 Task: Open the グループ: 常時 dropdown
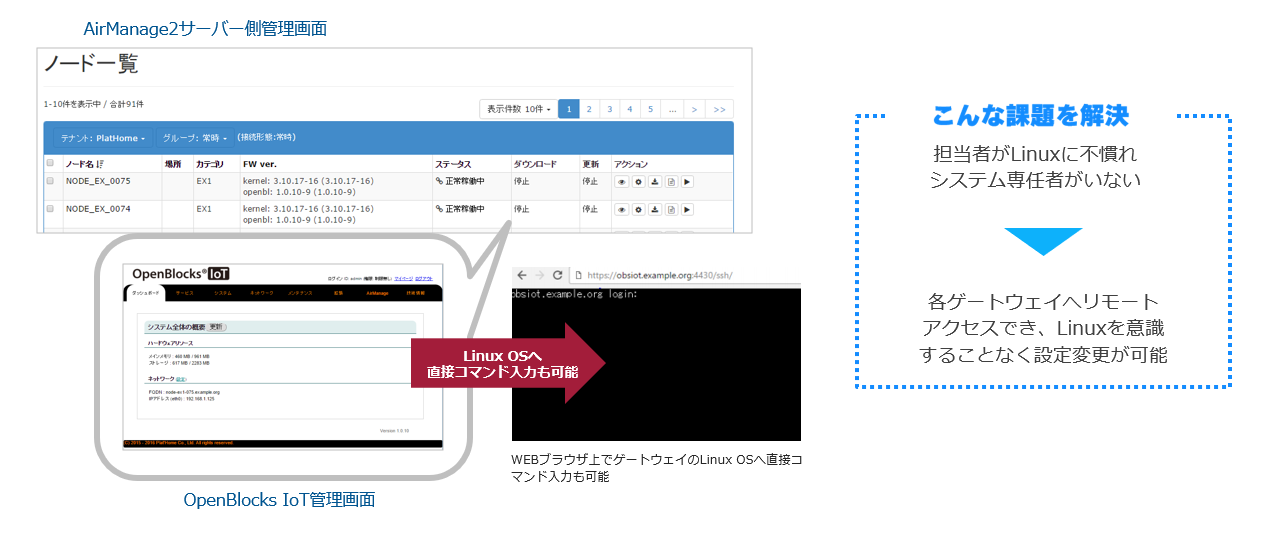[195, 138]
